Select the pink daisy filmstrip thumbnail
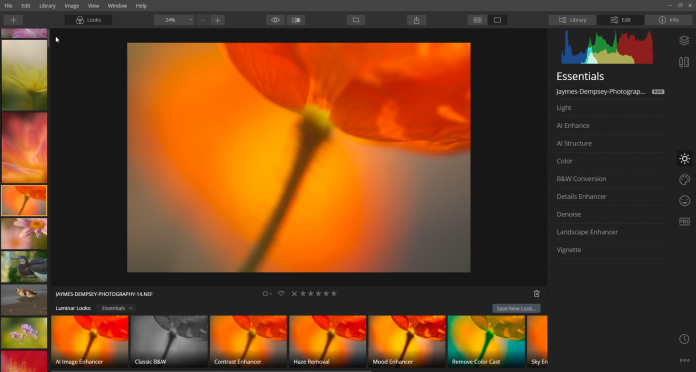Image resolution: width=696 pixels, height=372 pixels. (x=24, y=233)
